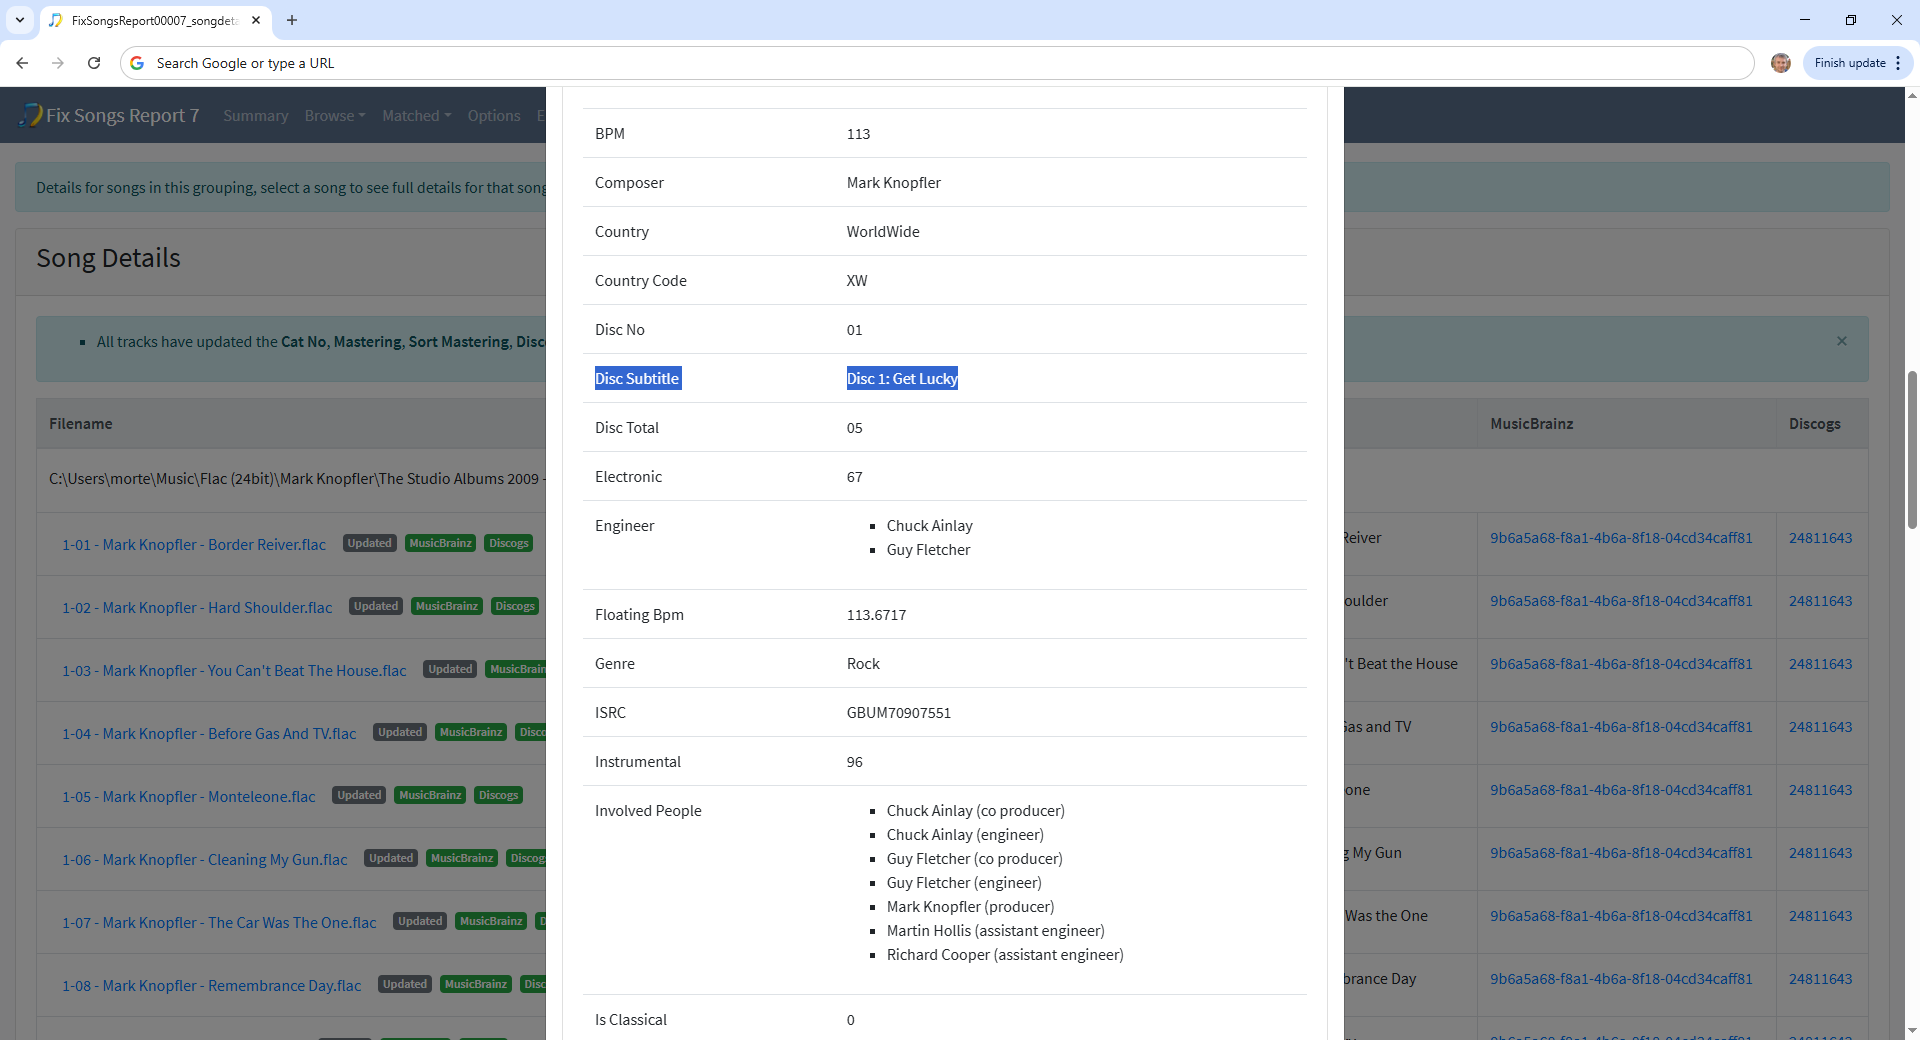Image resolution: width=1920 pixels, height=1040 pixels.
Task: Open the Options menu item
Action: (493, 116)
